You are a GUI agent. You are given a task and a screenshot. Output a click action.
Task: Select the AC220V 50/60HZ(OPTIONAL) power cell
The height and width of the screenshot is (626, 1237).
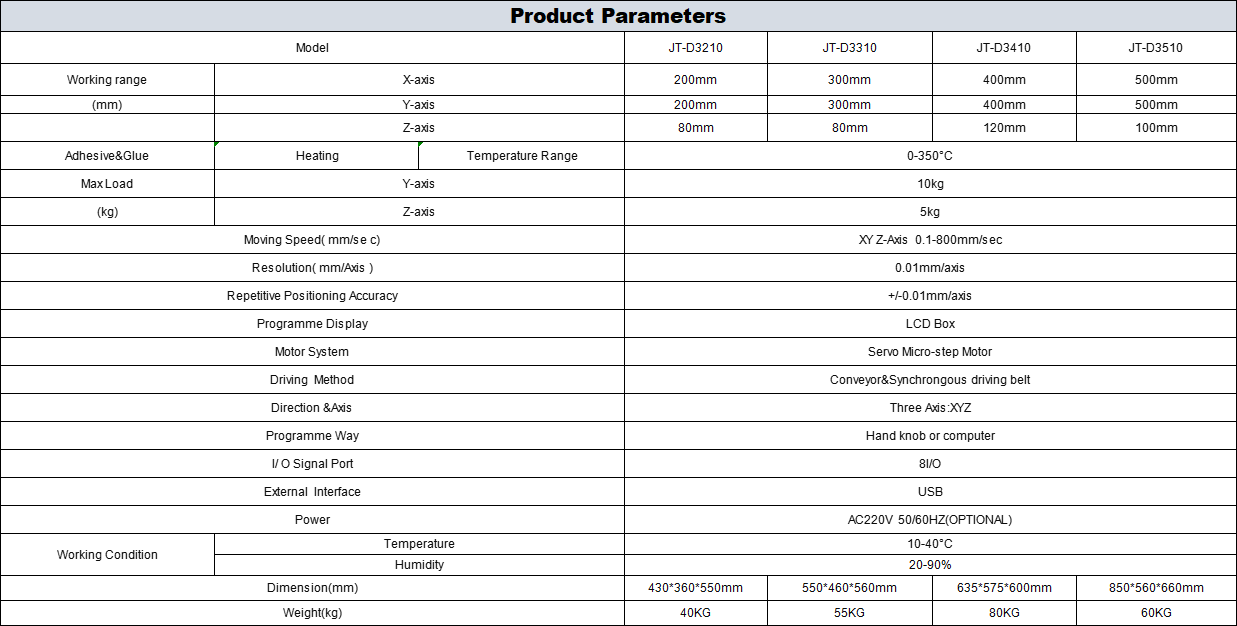point(930,520)
